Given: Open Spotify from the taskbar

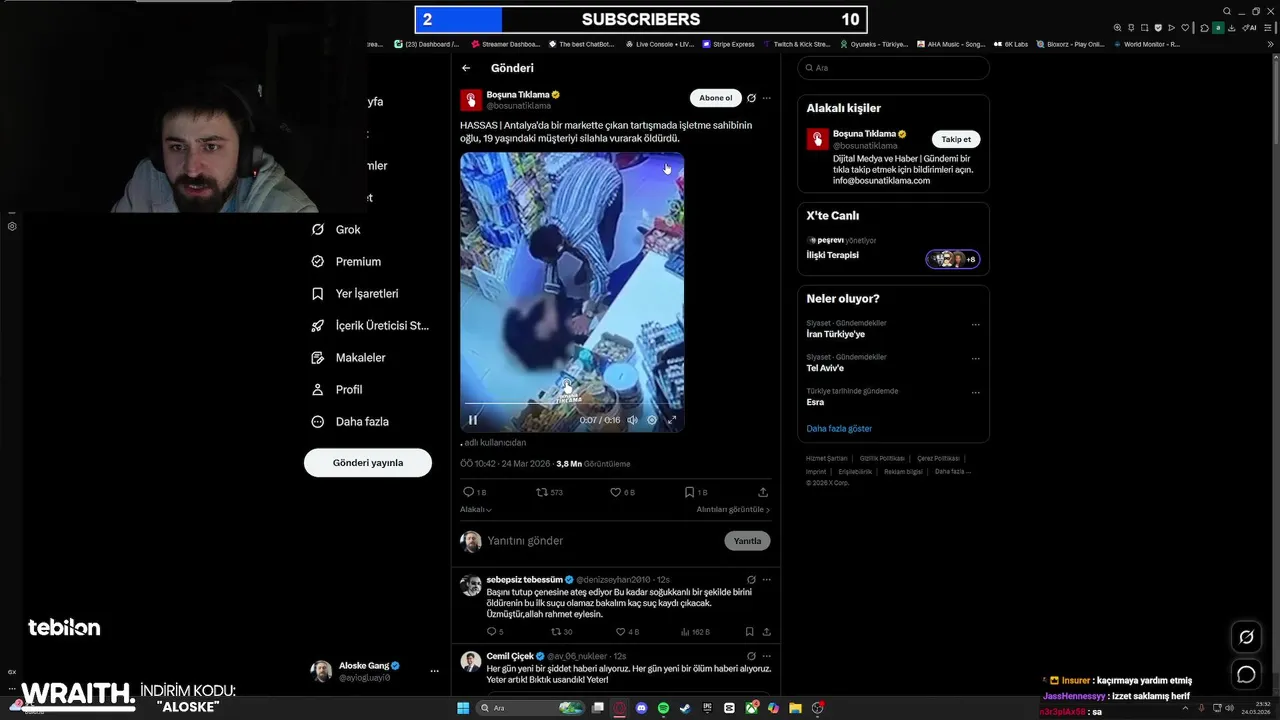Looking at the screenshot, I should (663, 708).
